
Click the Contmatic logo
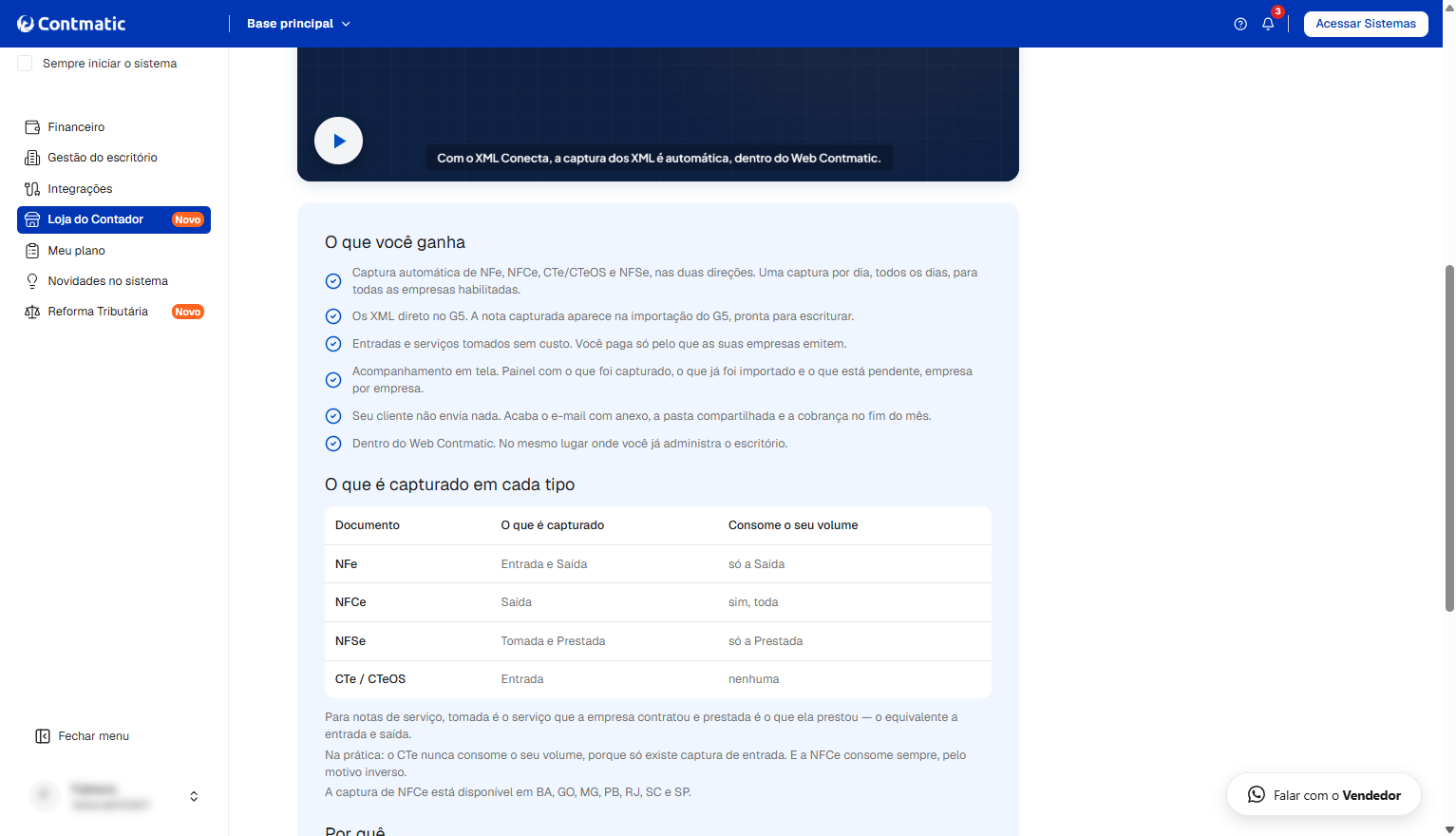point(71,23)
